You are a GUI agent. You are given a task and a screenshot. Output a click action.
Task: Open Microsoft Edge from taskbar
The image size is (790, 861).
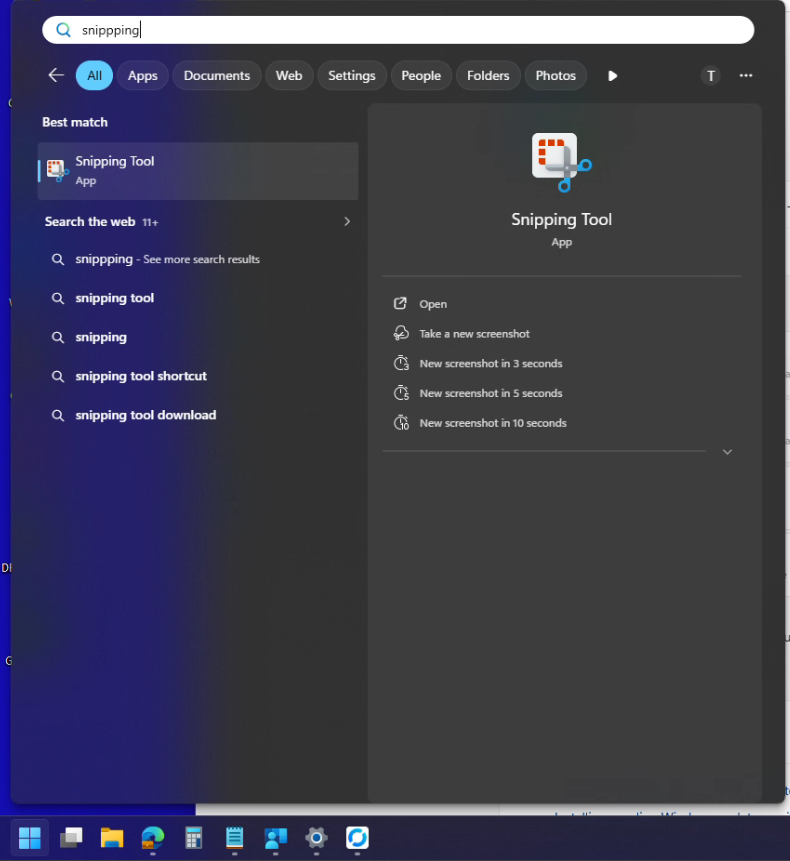[x=153, y=837]
